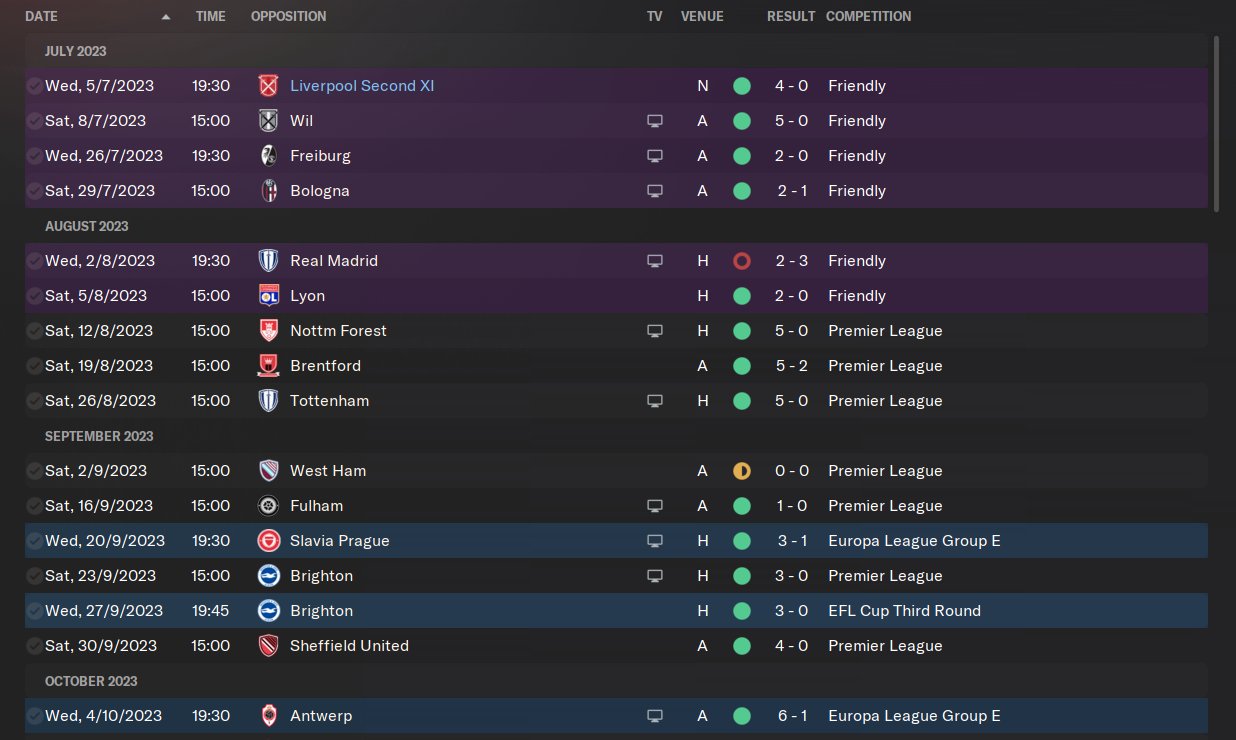The height and width of the screenshot is (740, 1236).
Task: Toggle the checkmark for the Bologna fixture
Action: [34, 191]
